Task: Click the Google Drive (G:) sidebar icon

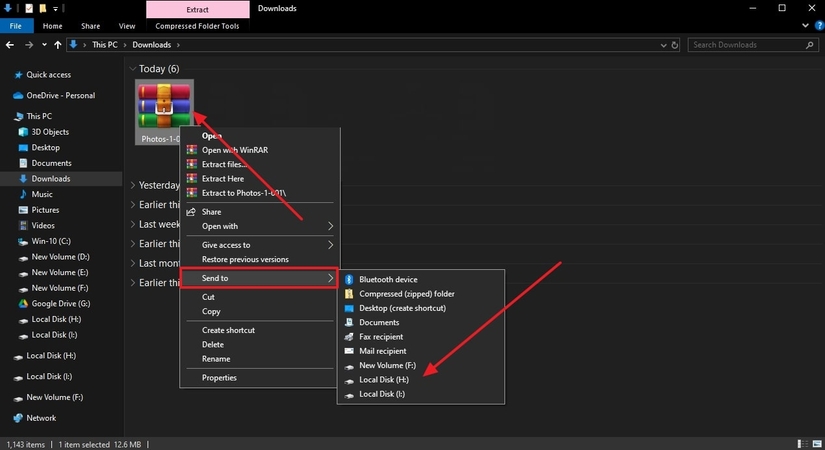Action: coord(23,303)
